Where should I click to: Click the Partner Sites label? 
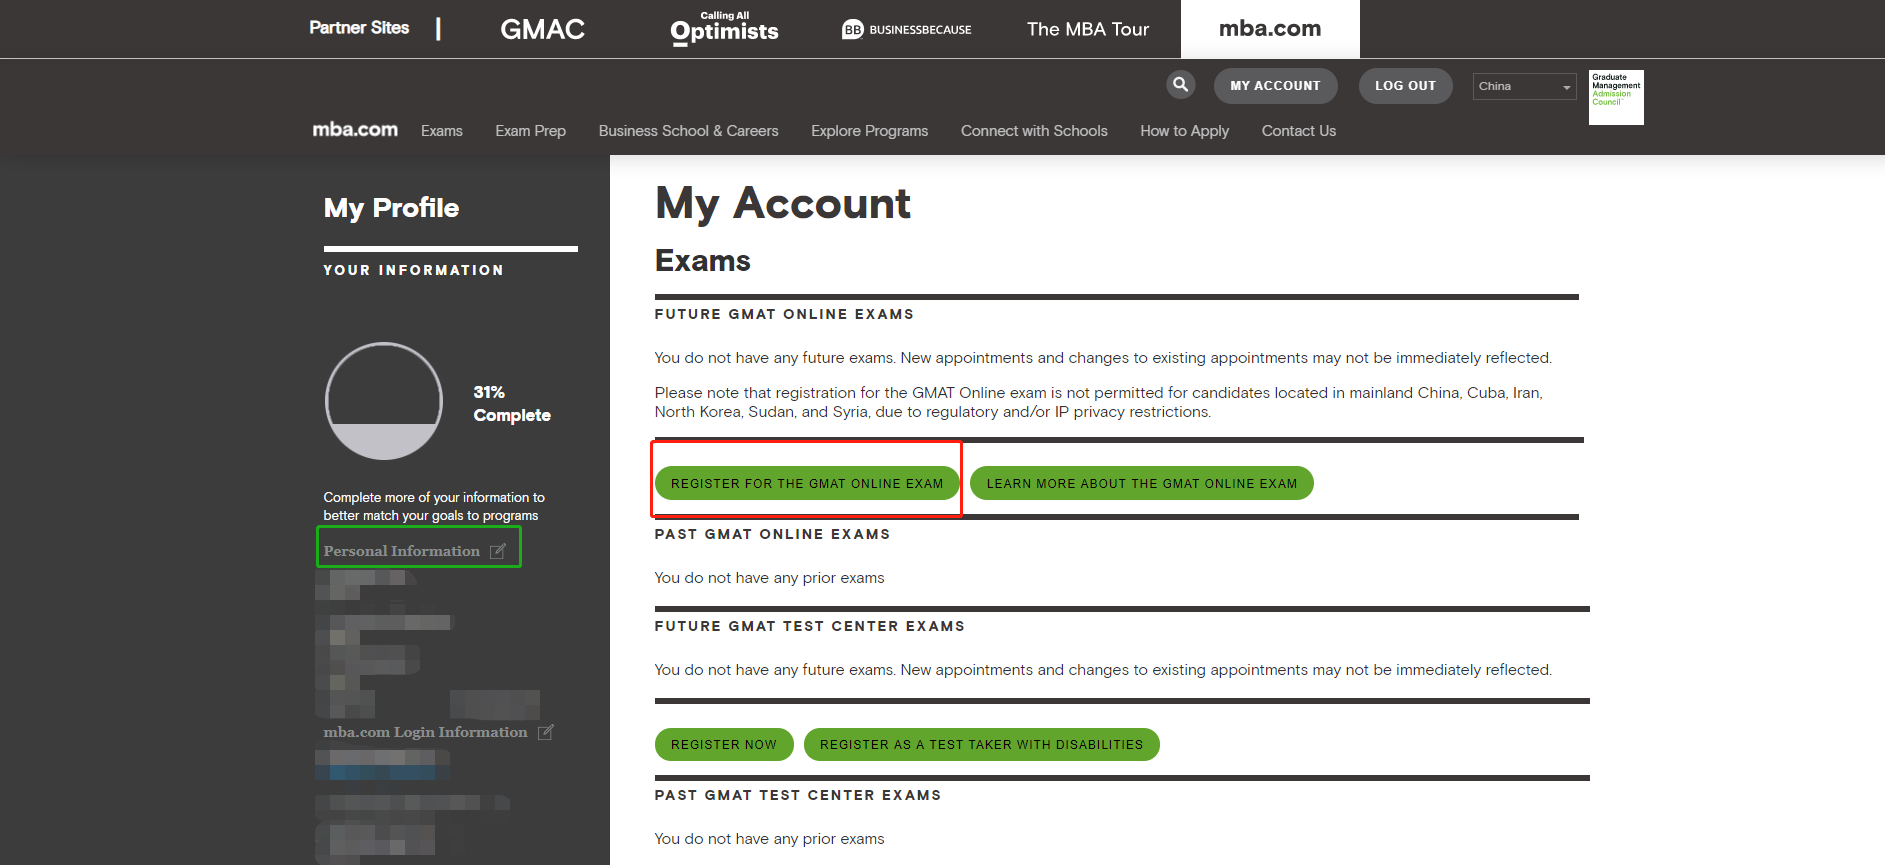click(x=359, y=28)
